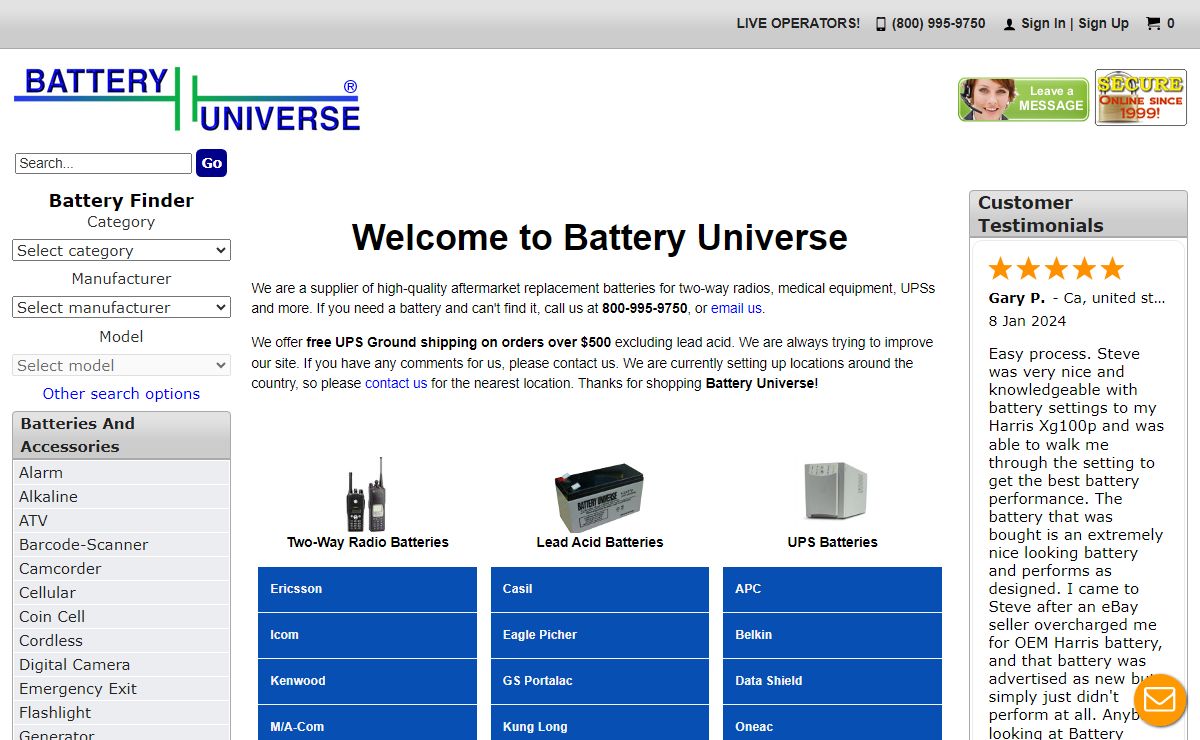Click the Battery Finder heading

tap(121, 200)
